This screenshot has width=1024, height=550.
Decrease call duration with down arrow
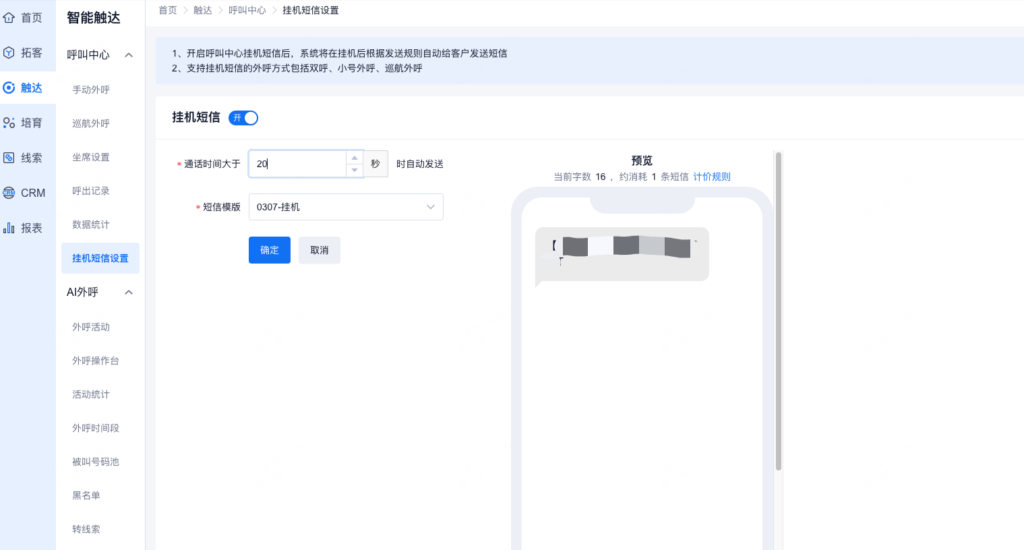pos(353,170)
